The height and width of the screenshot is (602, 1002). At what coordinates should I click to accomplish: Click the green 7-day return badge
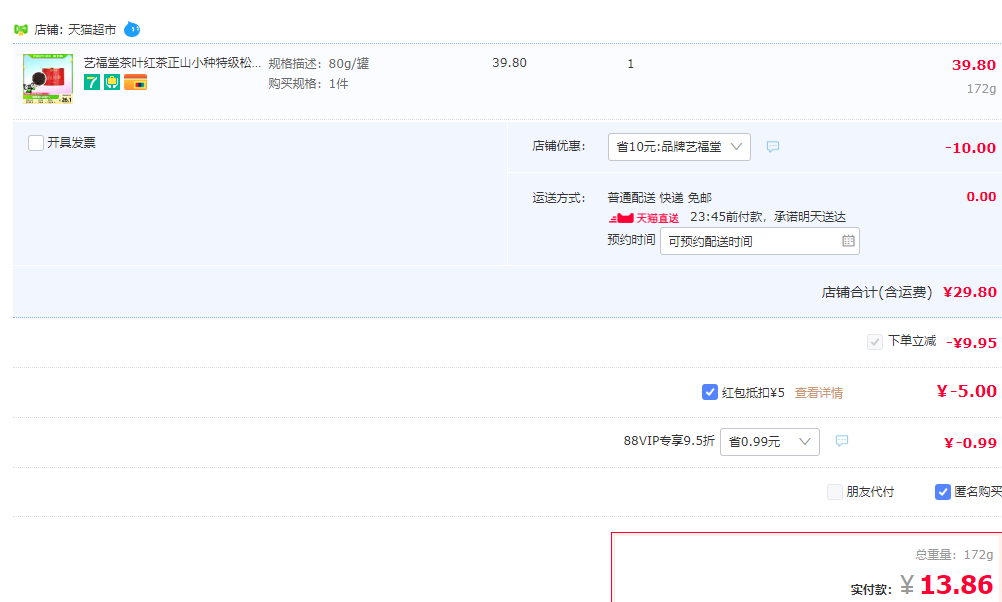click(92, 82)
